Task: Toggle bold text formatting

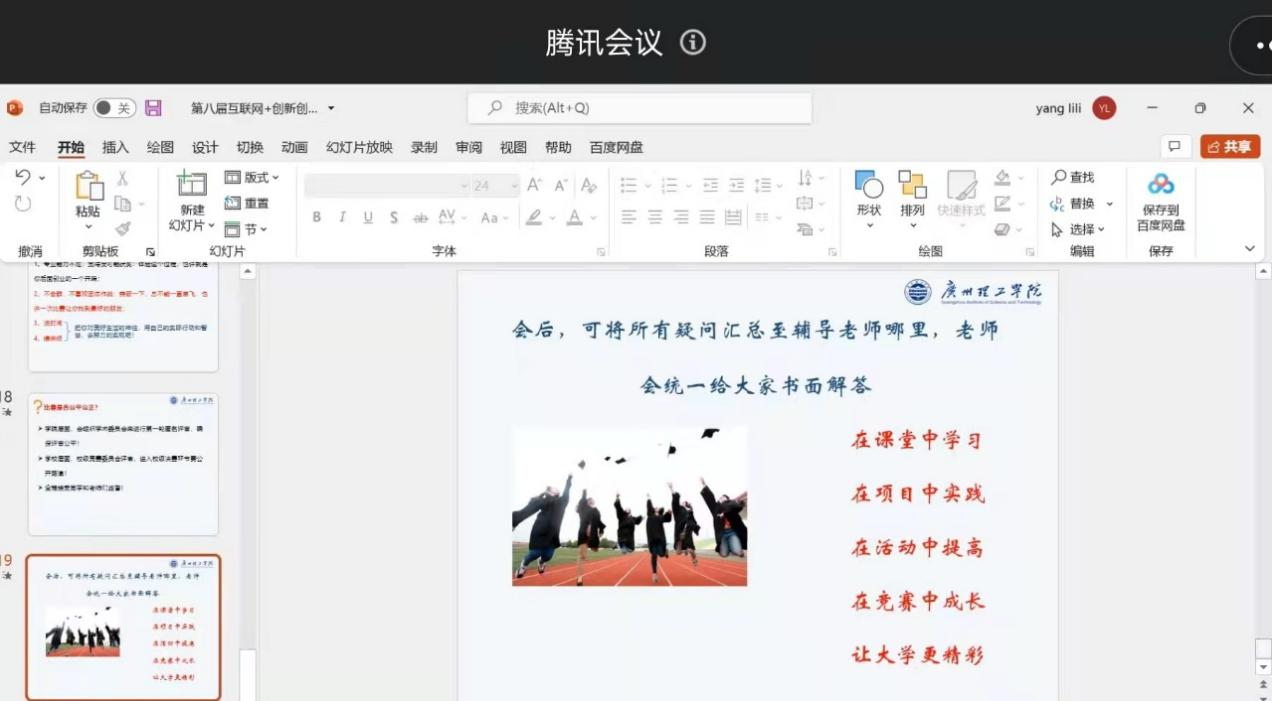Action: tap(316, 217)
